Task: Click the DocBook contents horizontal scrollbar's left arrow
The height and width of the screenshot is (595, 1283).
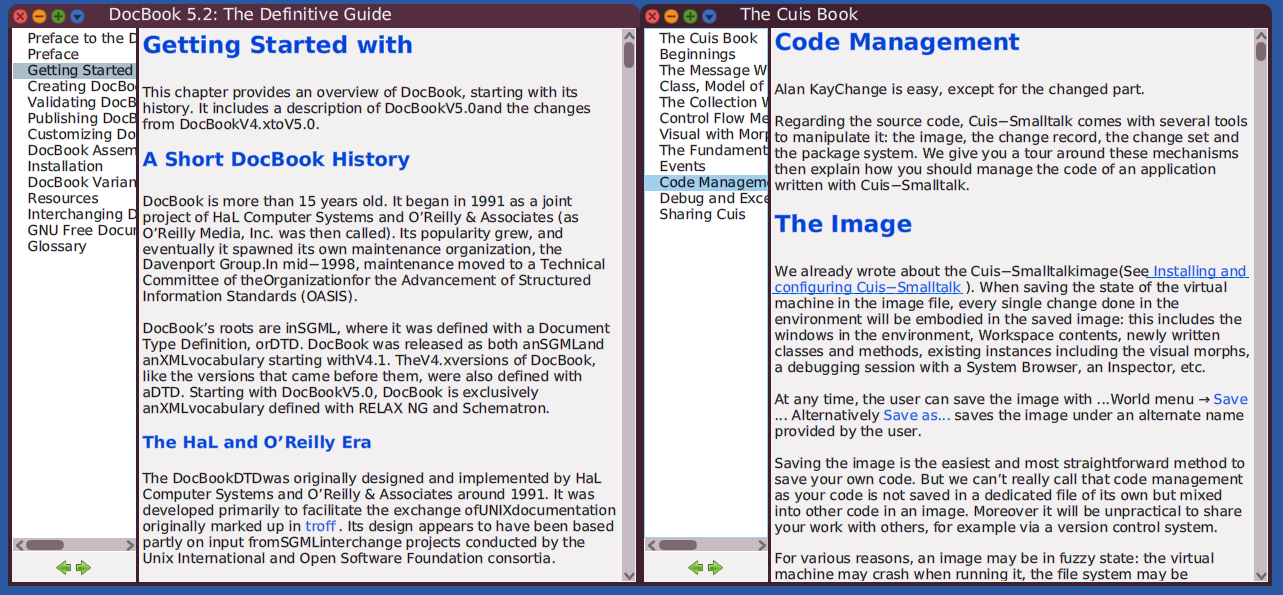Action: (x=18, y=545)
